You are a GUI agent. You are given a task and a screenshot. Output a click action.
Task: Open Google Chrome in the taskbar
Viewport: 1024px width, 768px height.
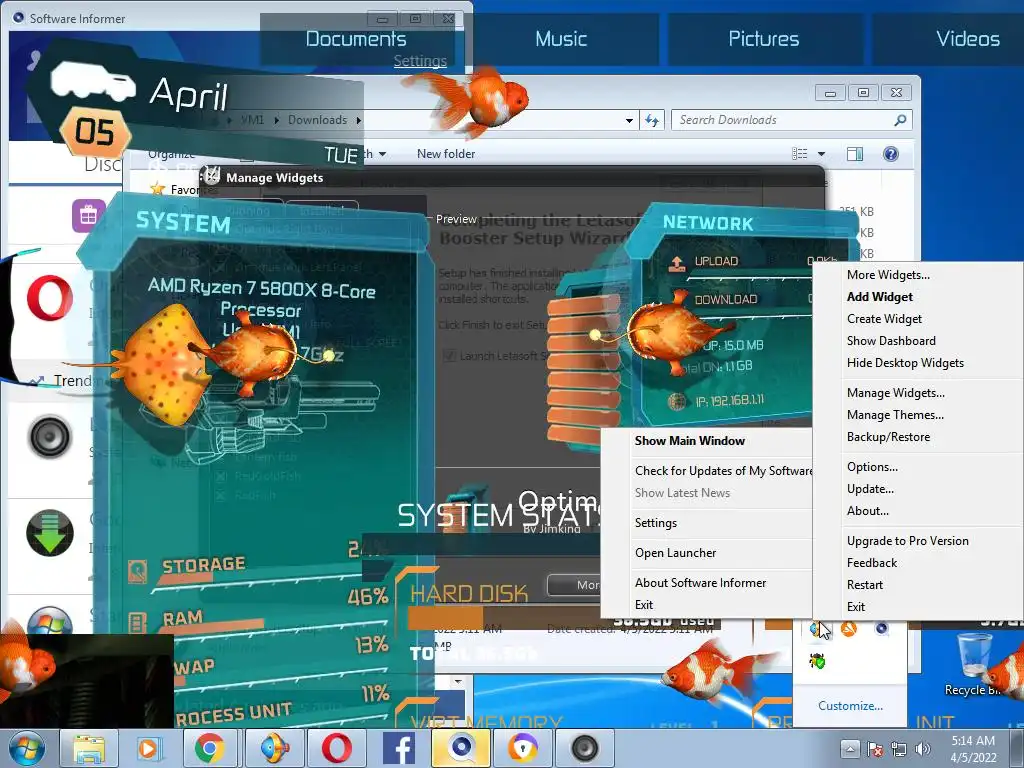tap(209, 748)
